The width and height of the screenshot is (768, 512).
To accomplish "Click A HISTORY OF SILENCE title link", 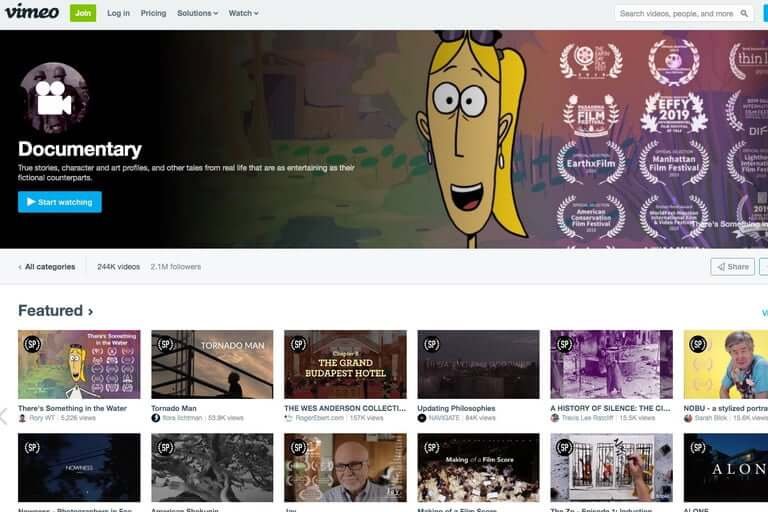I will tap(610, 408).
